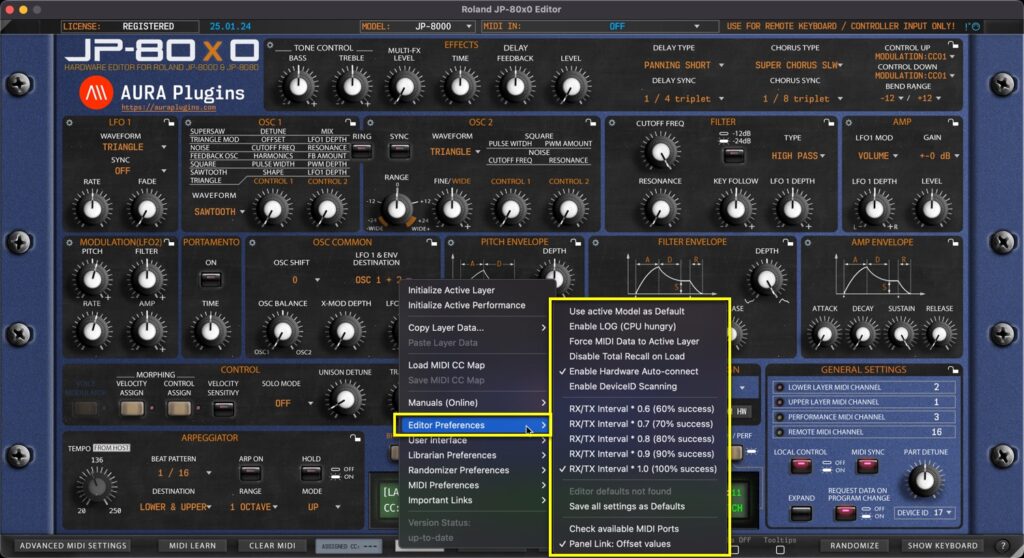Open the Effects section gear settings
The height and width of the screenshot is (558, 1024).
[270, 45]
